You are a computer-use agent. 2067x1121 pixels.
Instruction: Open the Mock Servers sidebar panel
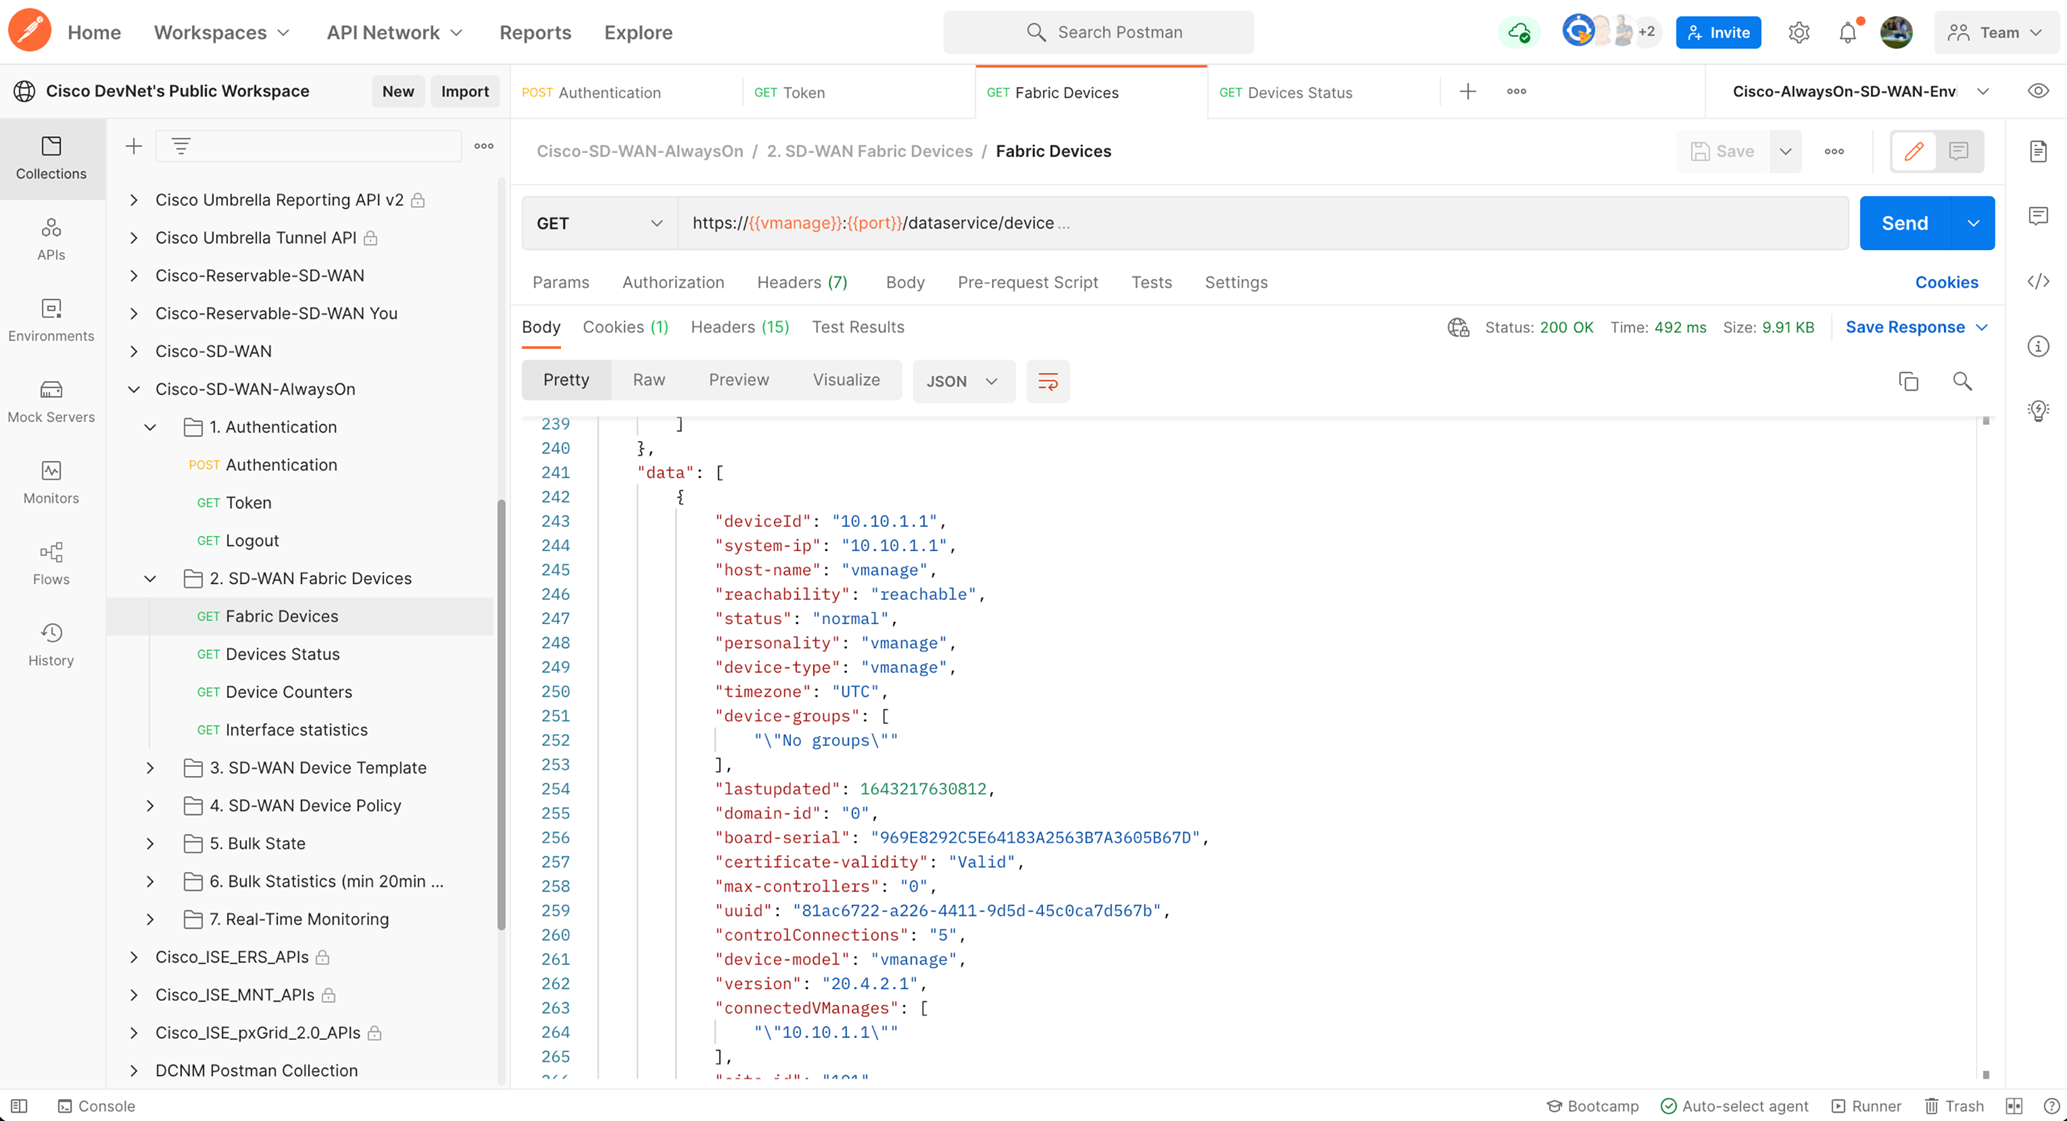(51, 401)
